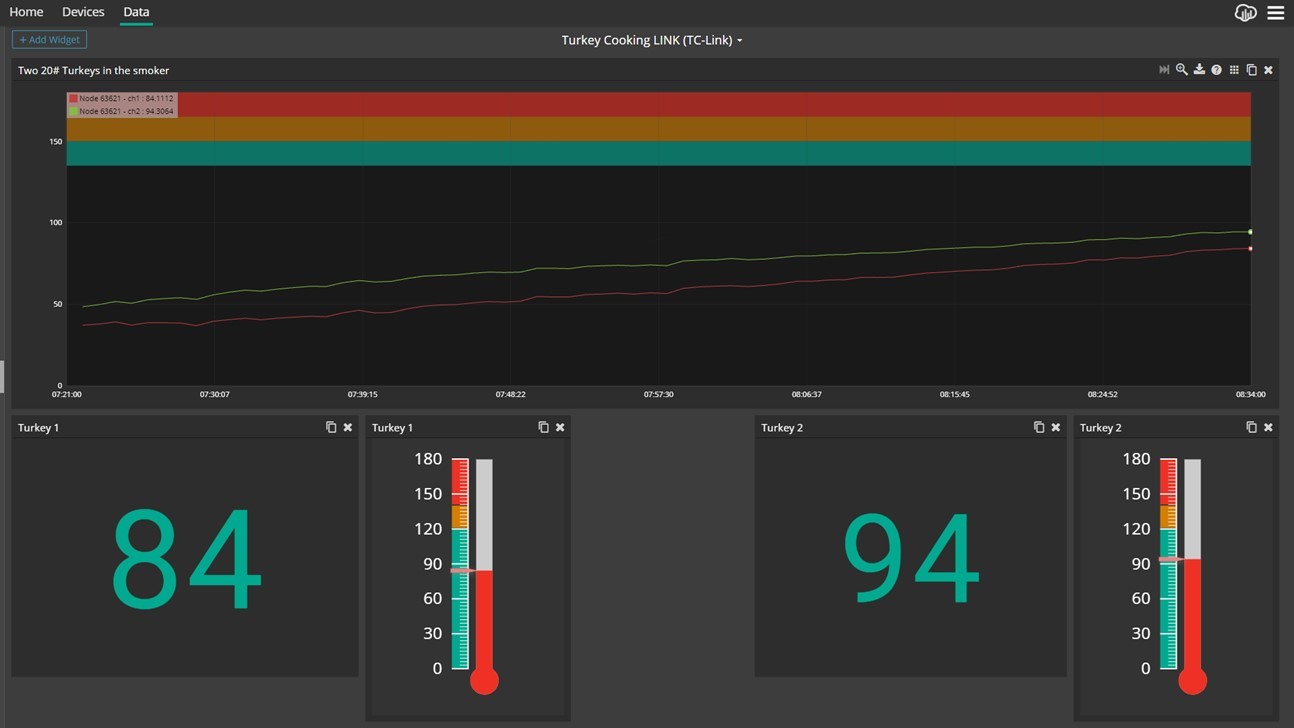Close the Turkey 1 thermometer widget

[x=560, y=427]
